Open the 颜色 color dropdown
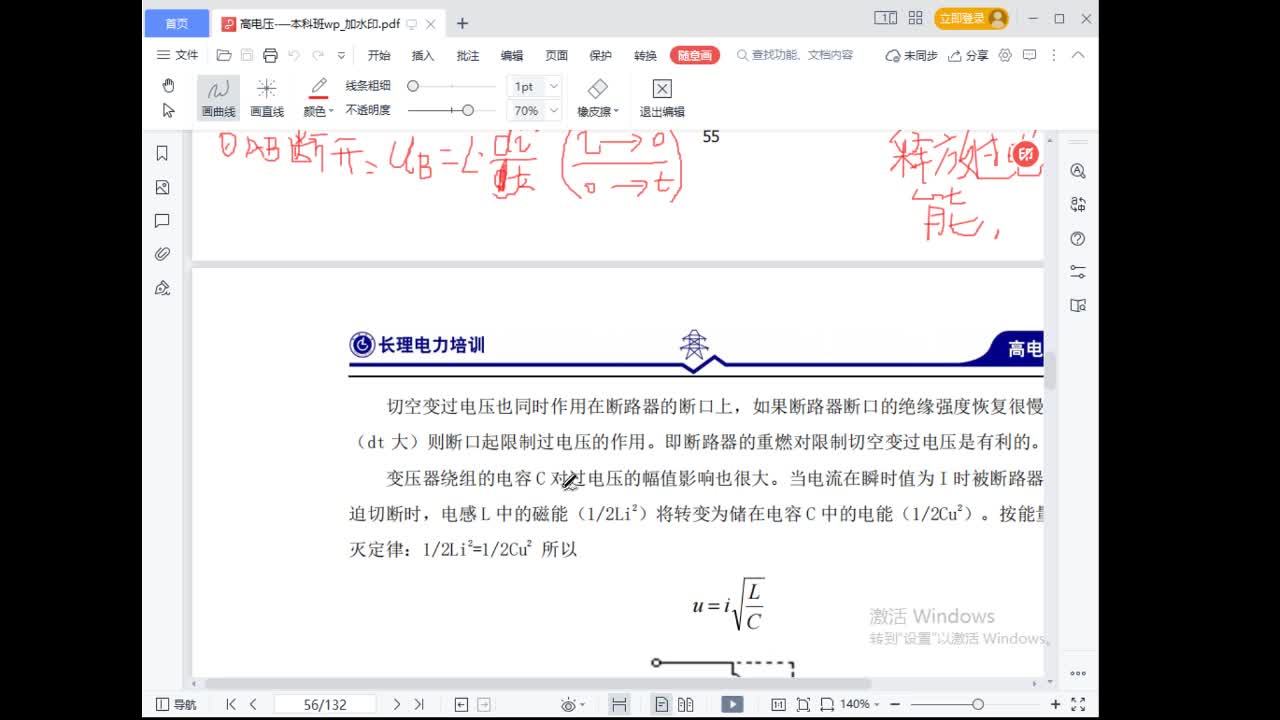 (318, 112)
